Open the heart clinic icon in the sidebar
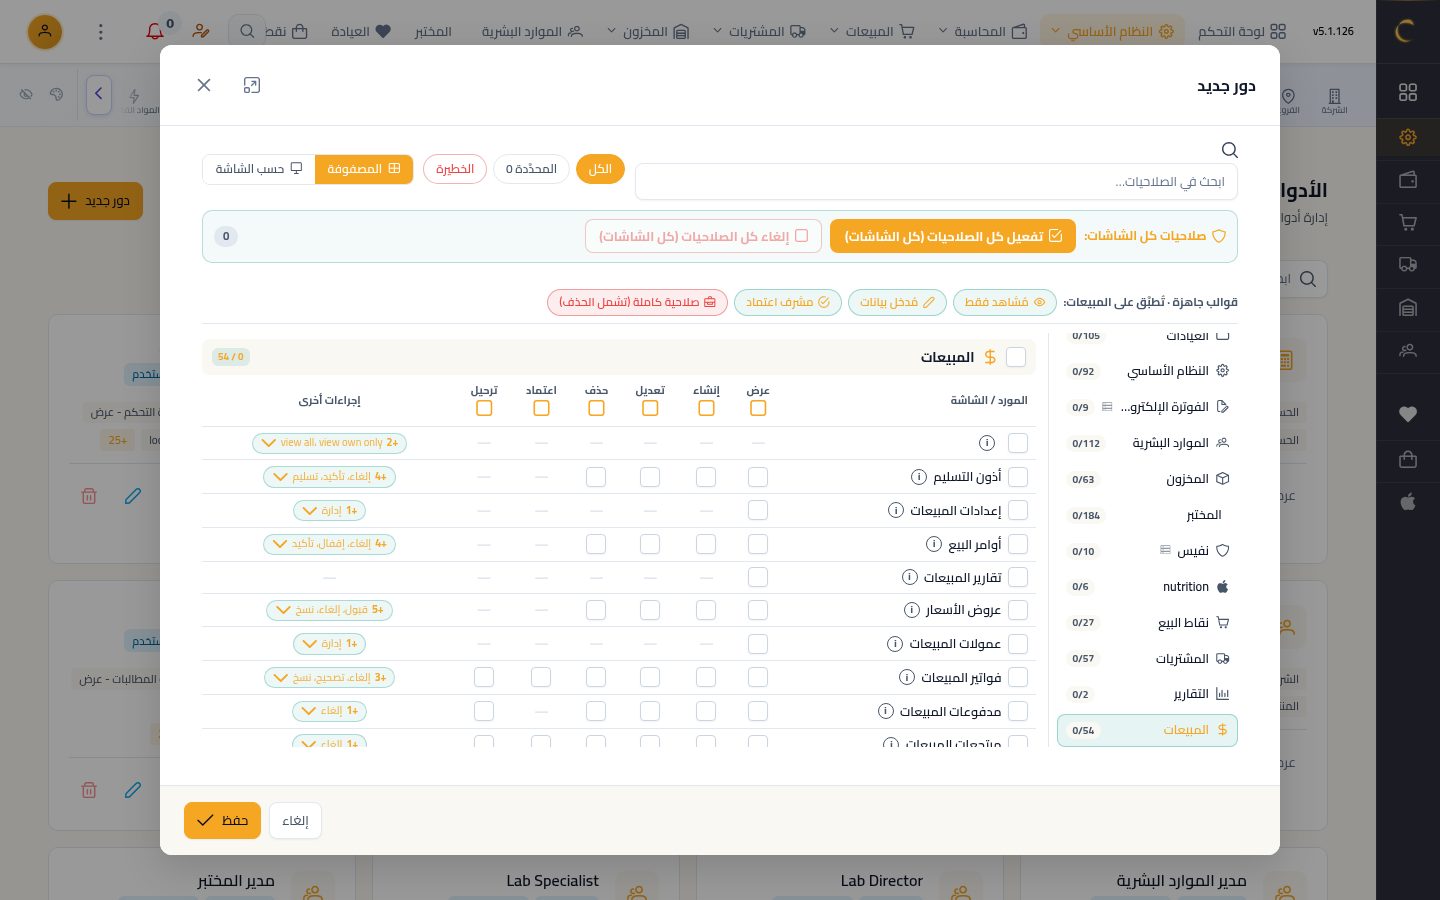 (x=1408, y=414)
